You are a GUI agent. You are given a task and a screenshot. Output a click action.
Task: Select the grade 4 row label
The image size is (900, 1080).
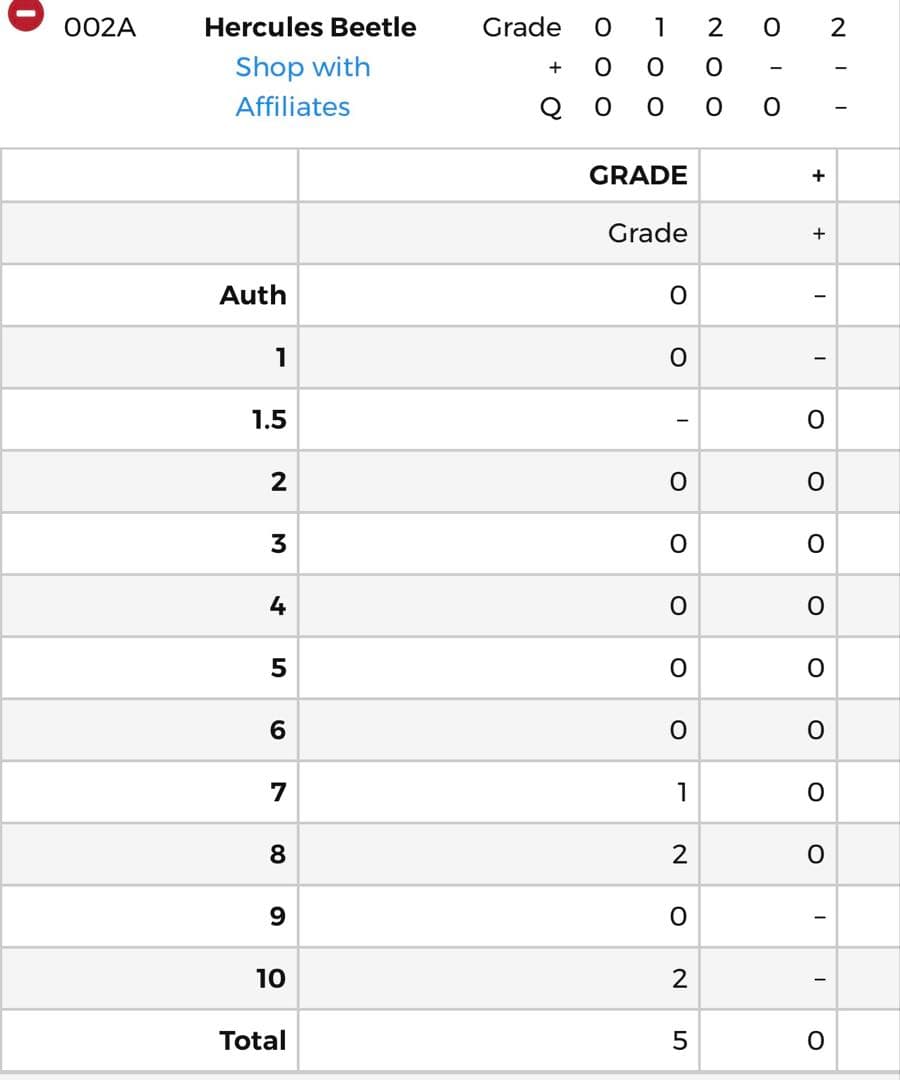tap(278, 605)
